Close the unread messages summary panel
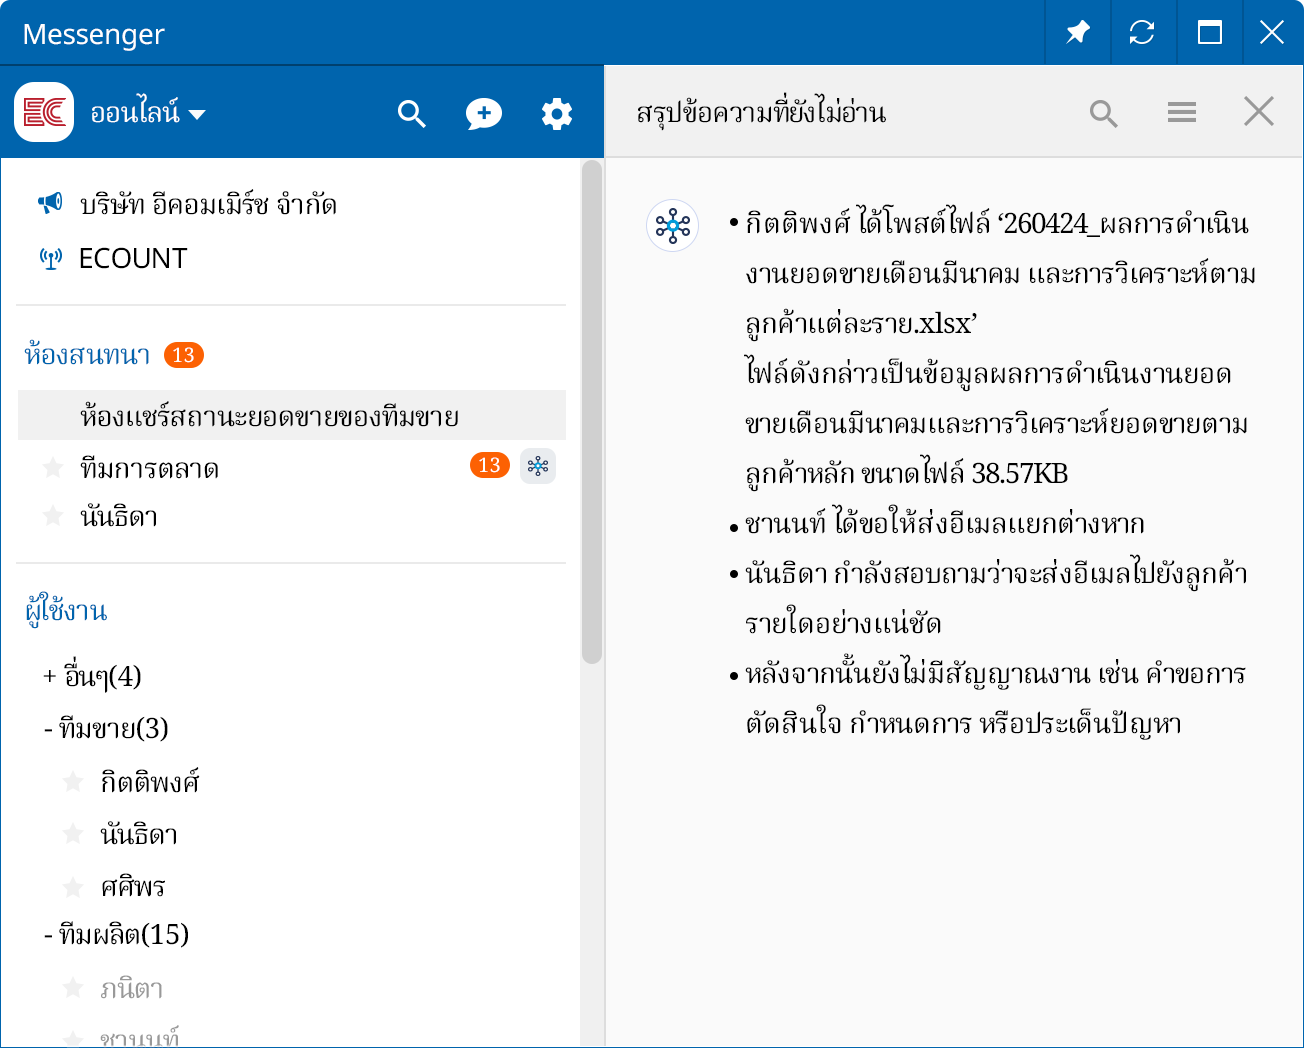This screenshot has height=1048, width=1304. [x=1259, y=112]
